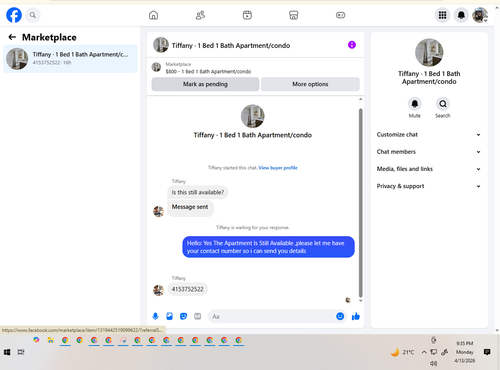Click the back arrow beside Marketplace
Viewport: 500px width, 370px height.
pos(12,37)
